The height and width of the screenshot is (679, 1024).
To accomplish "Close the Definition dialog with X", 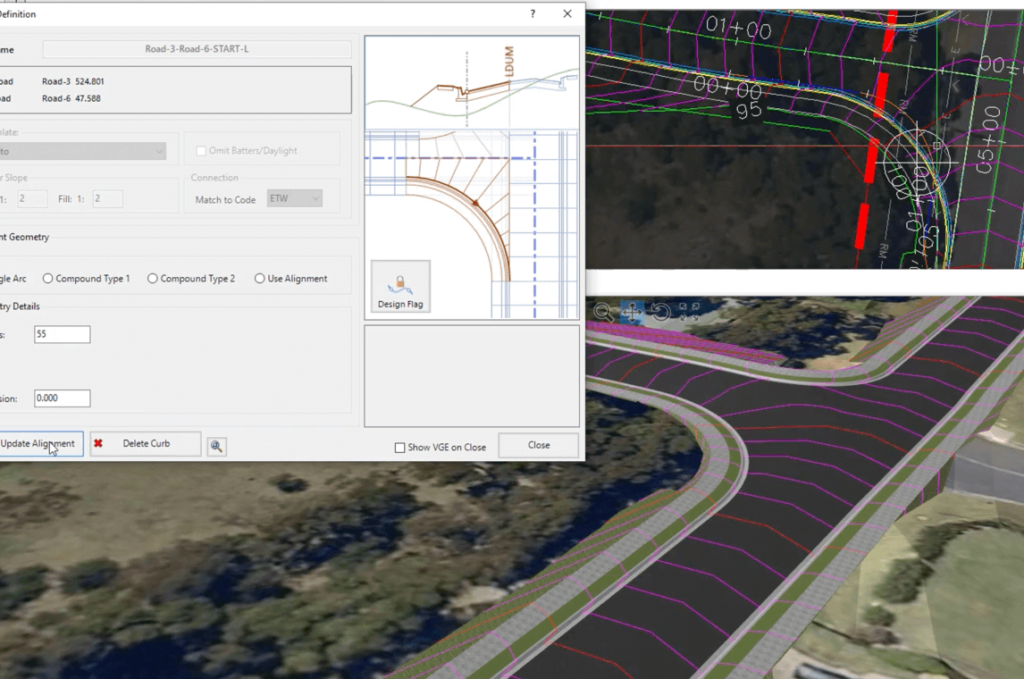I will [x=568, y=14].
